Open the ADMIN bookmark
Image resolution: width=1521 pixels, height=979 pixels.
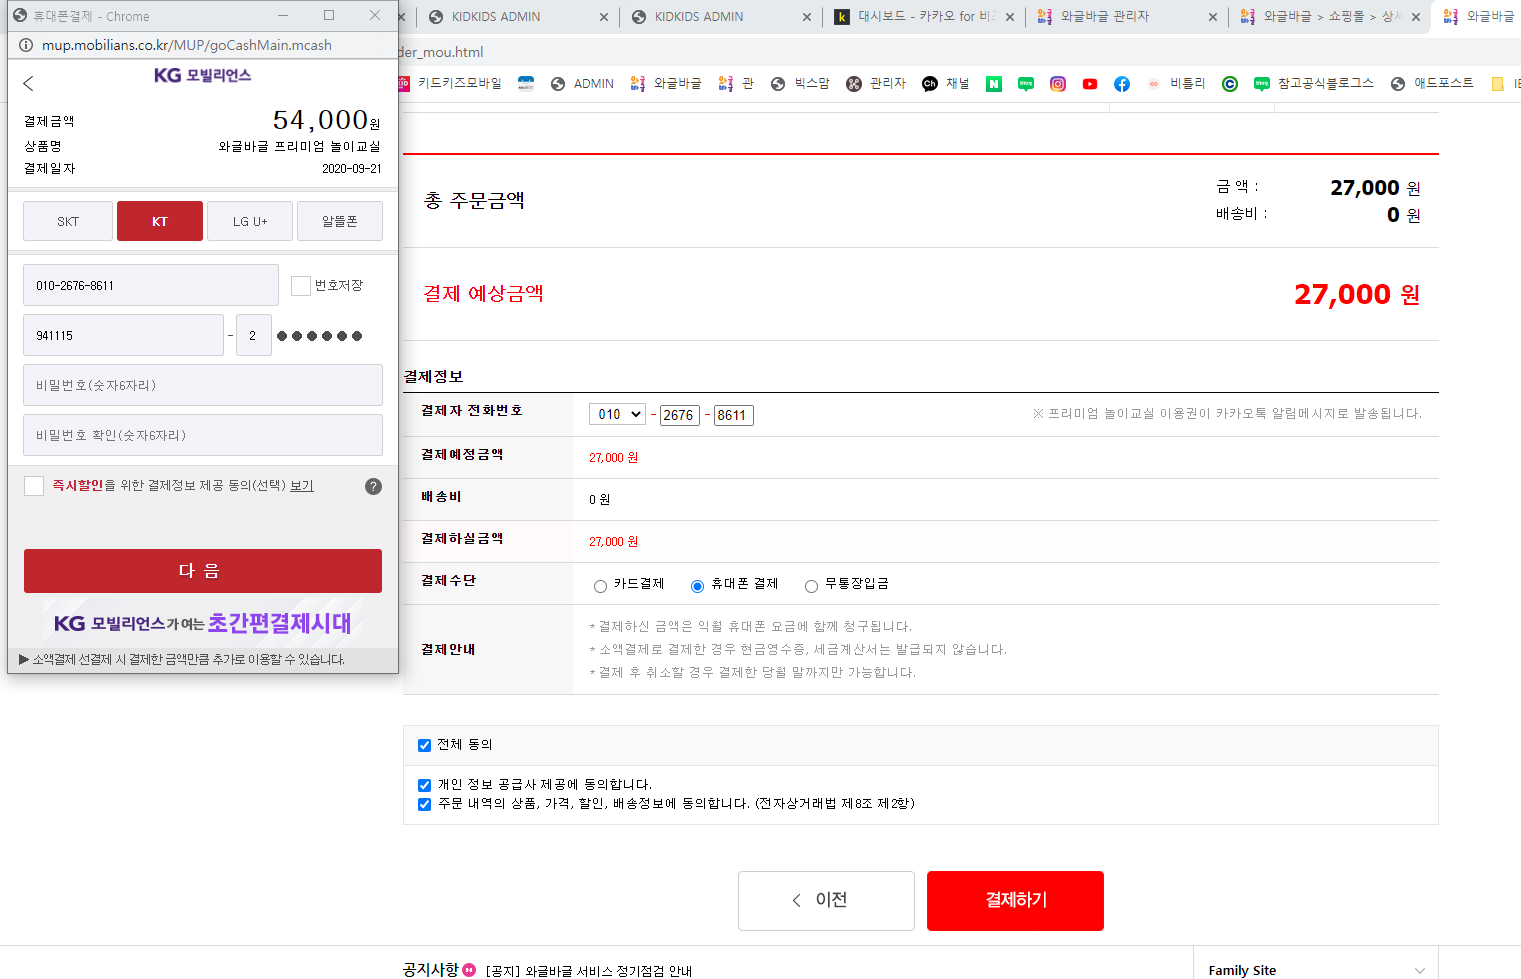tap(582, 84)
